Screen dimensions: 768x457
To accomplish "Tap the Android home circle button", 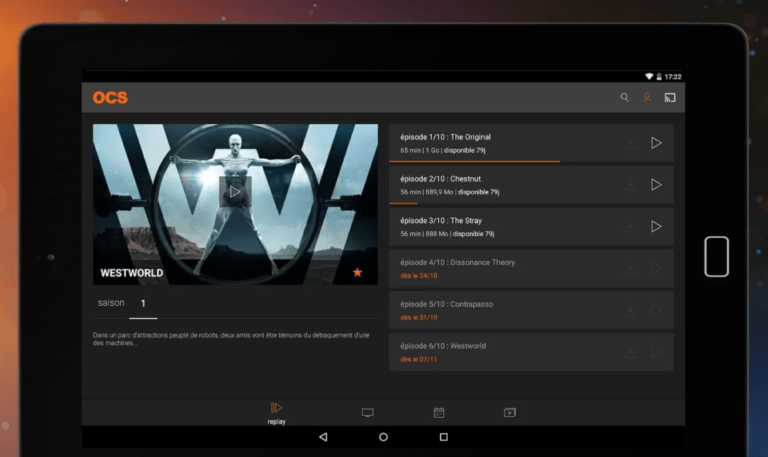I will click(384, 437).
